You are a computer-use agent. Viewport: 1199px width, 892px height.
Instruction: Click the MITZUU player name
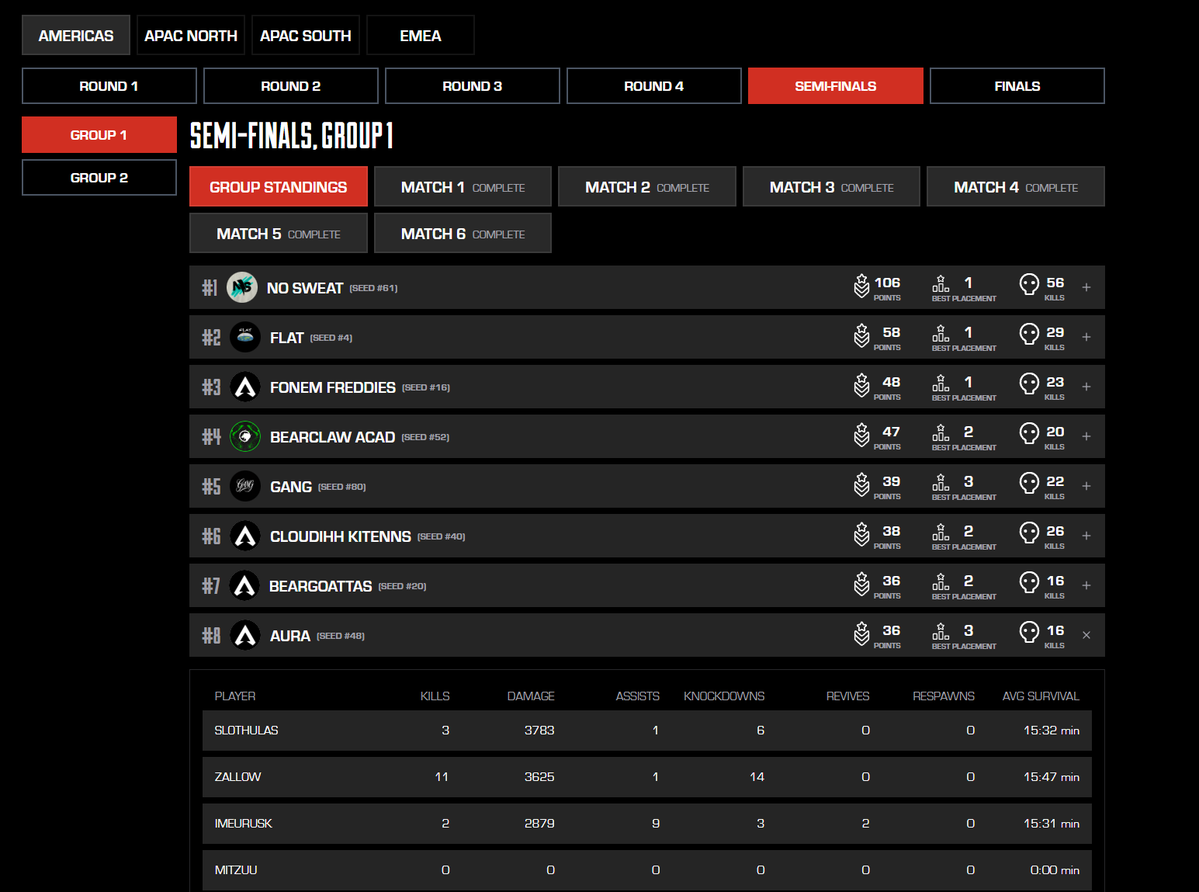click(236, 870)
